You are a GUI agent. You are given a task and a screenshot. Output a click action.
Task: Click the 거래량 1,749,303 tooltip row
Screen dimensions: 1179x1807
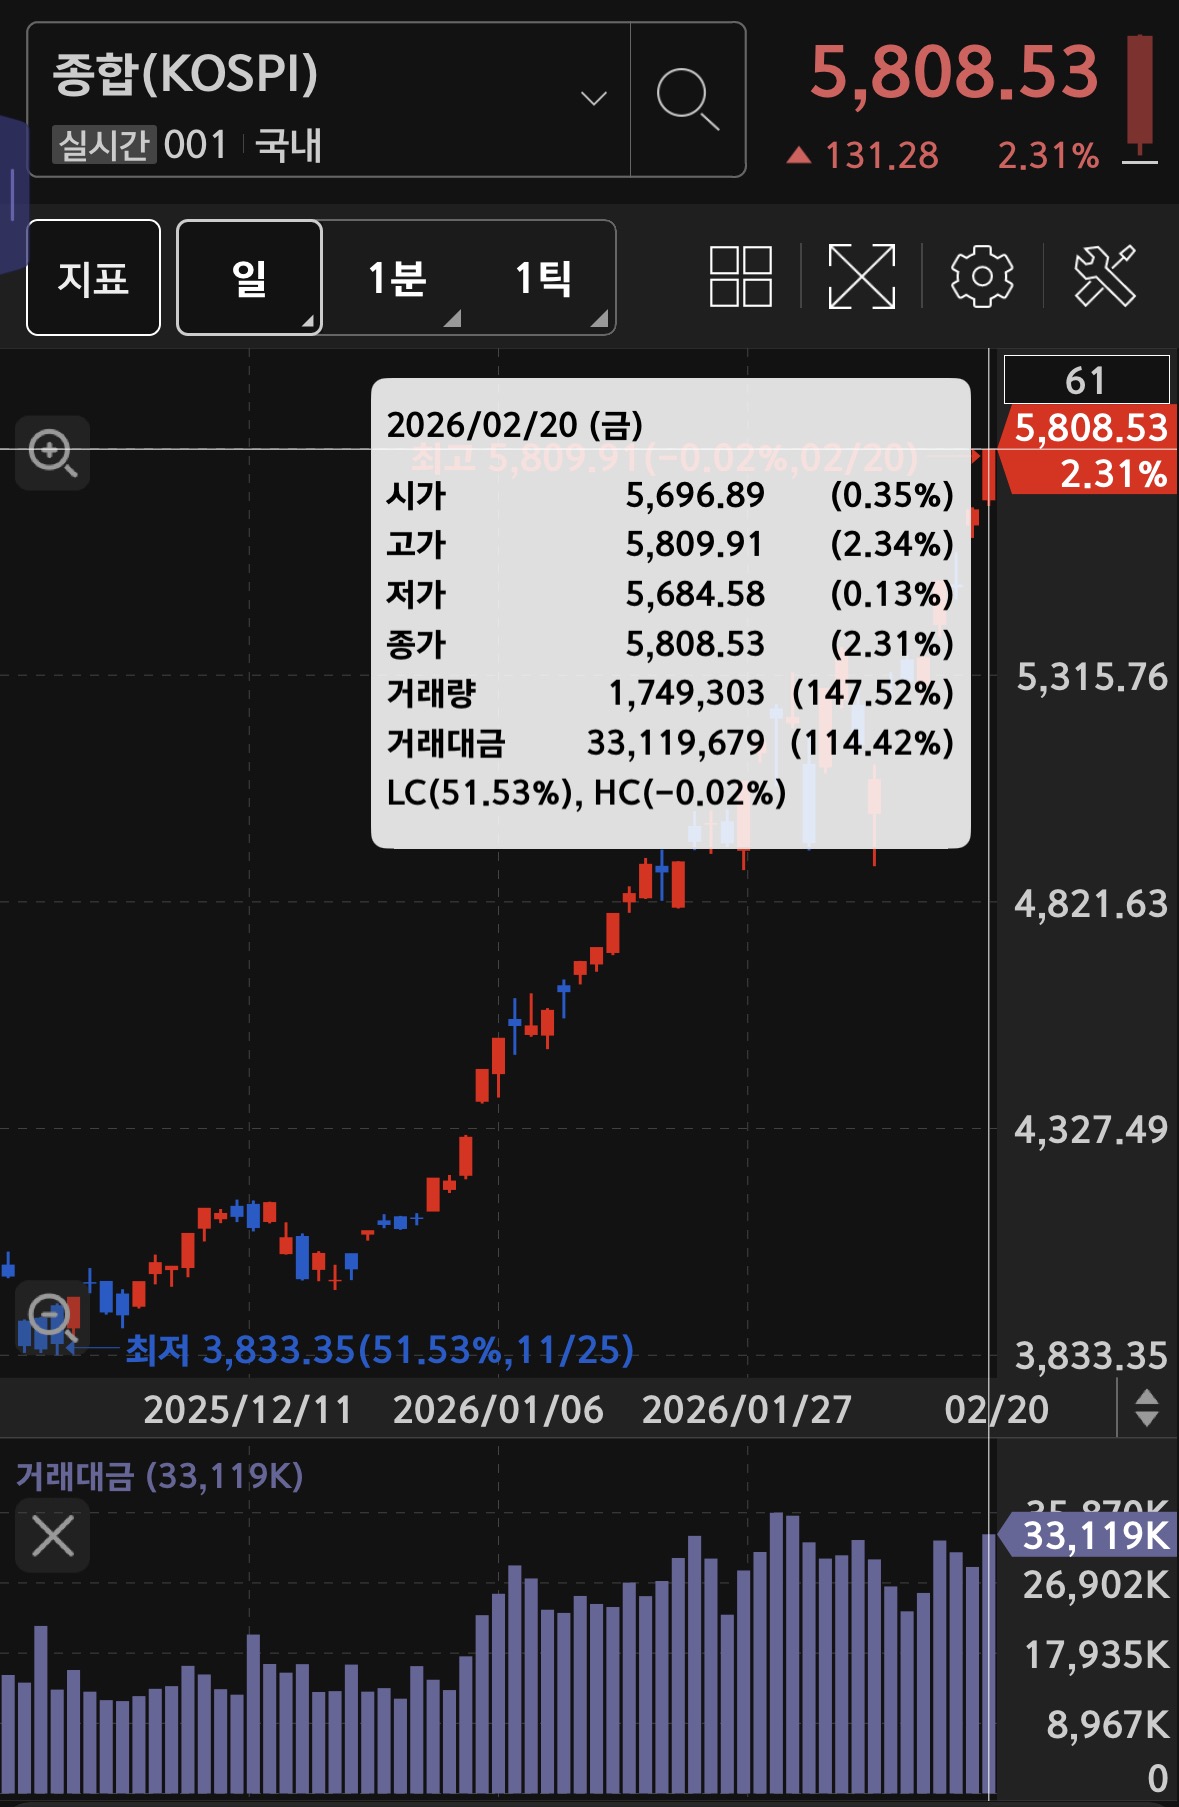tap(670, 693)
